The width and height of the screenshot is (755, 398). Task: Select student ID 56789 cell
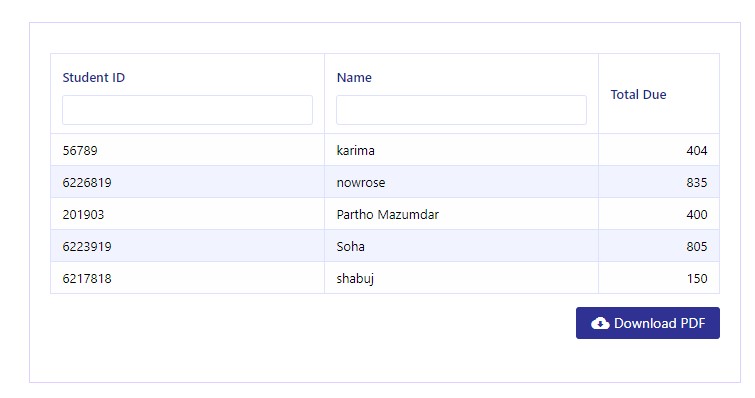[x=187, y=150]
